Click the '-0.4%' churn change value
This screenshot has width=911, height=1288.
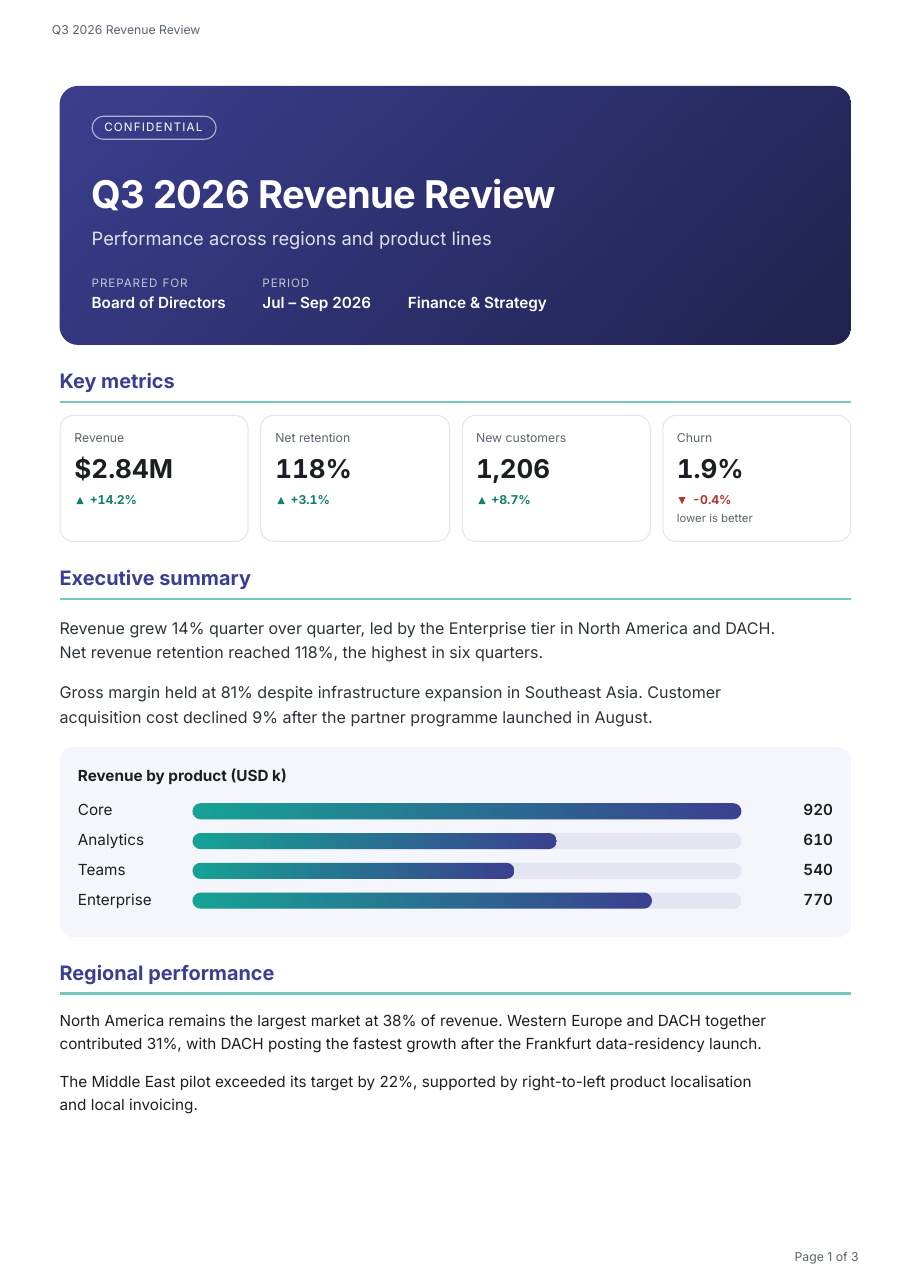tap(712, 500)
